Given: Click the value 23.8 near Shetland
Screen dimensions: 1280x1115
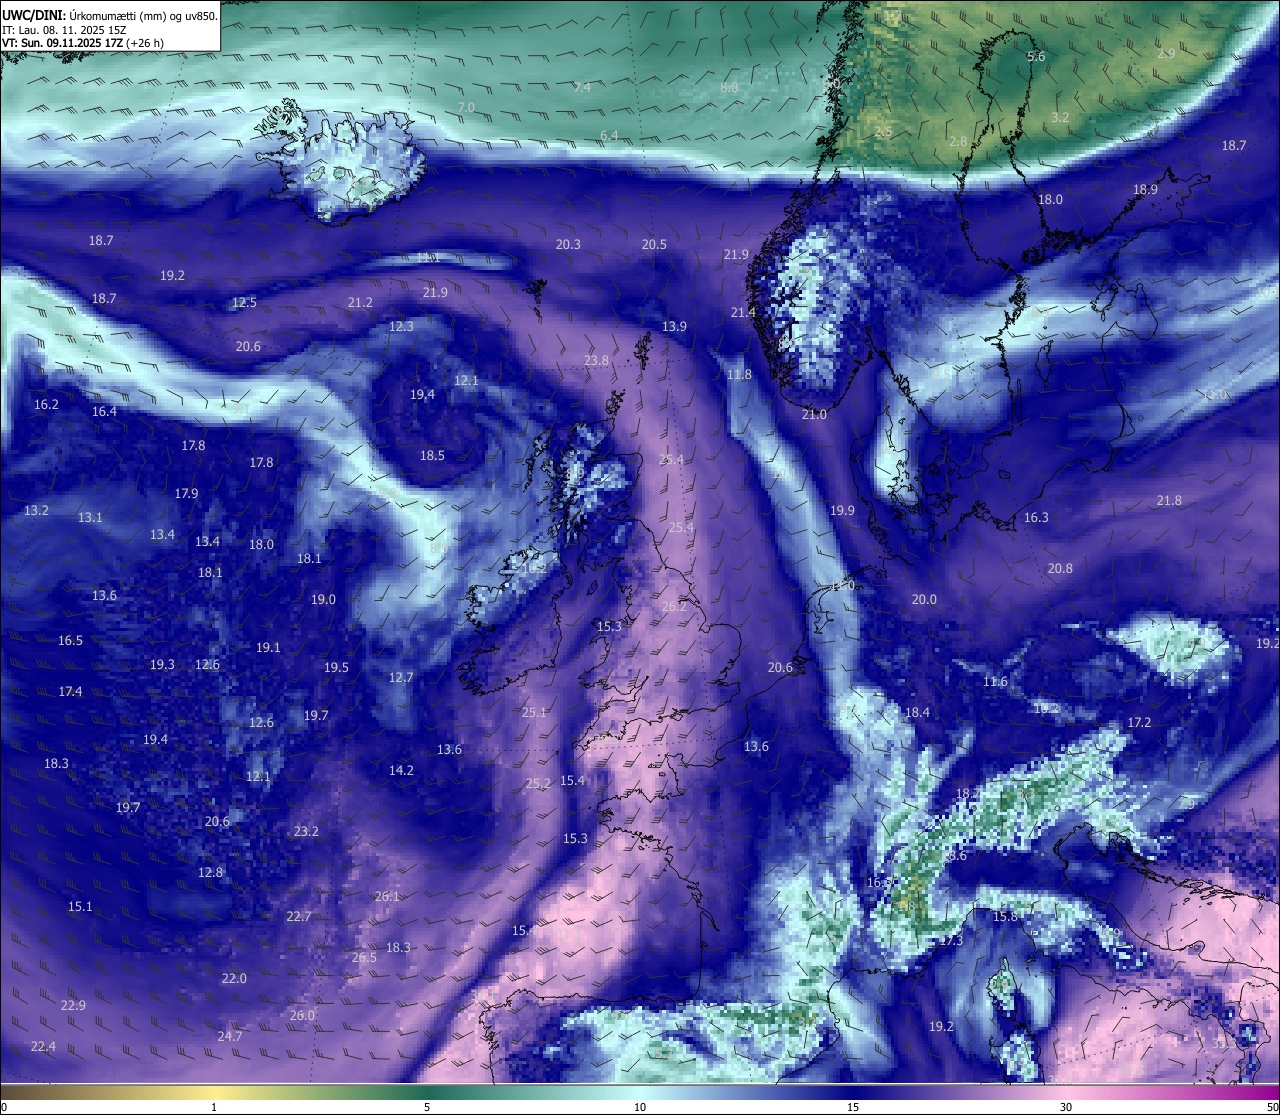Looking at the screenshot, I should coord(596,360).
